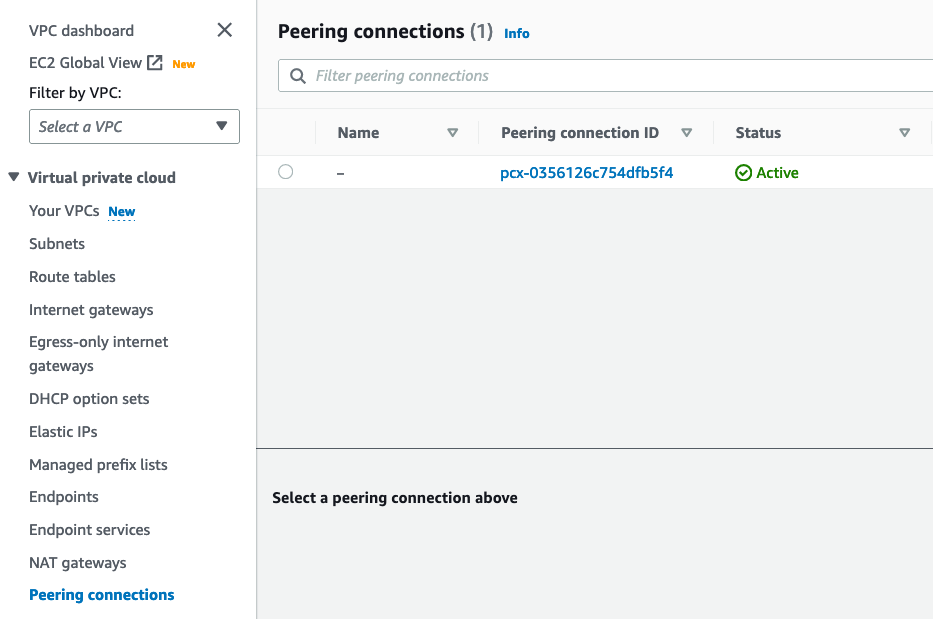
Task: Open the Select a VPC dropdown
Action: point(134,127)
